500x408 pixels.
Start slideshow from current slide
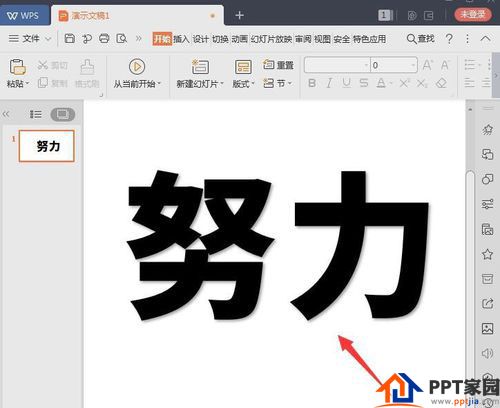(x=137, y=67)
